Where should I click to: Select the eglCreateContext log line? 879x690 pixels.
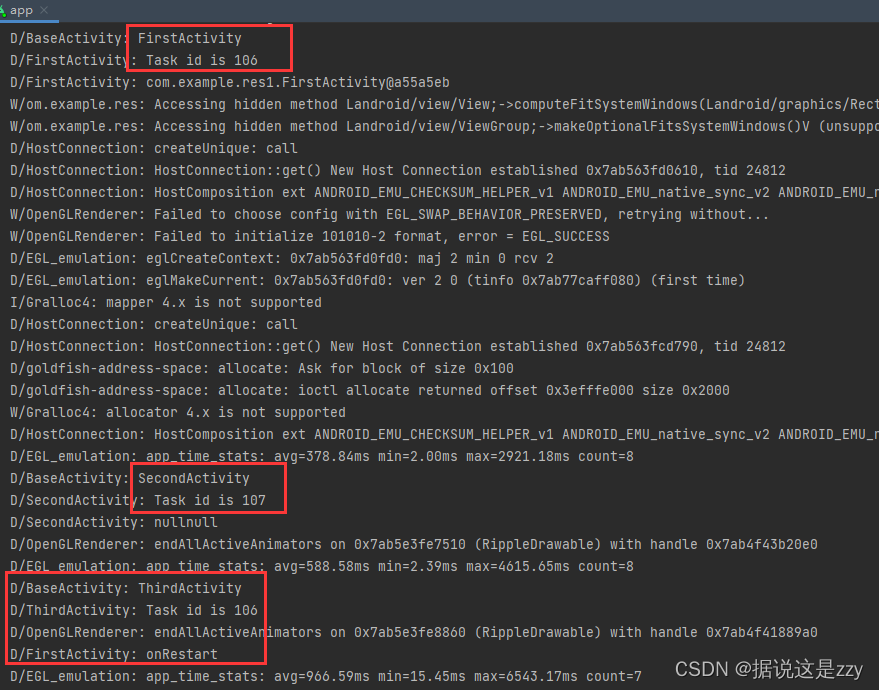point(282,258)
